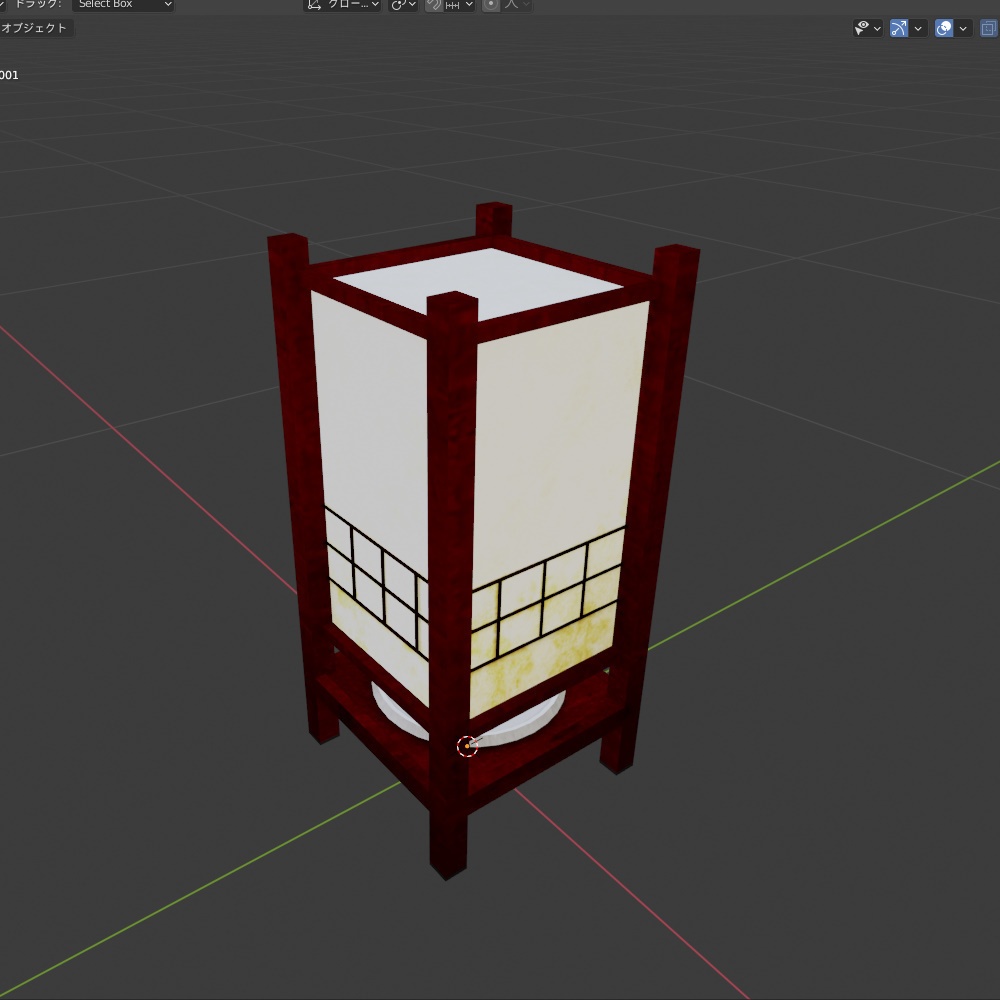Click the オブジェクト mode label
1000x1000 pixels.
click(37, 27)
